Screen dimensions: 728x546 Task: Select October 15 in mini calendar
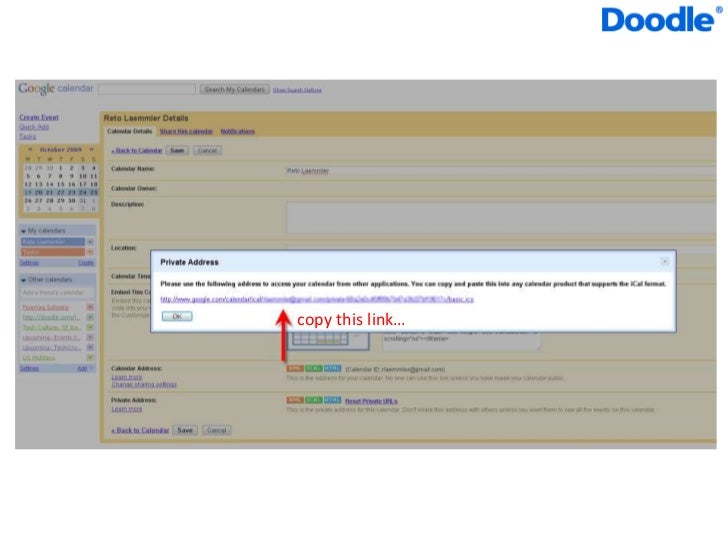point(61,184)
